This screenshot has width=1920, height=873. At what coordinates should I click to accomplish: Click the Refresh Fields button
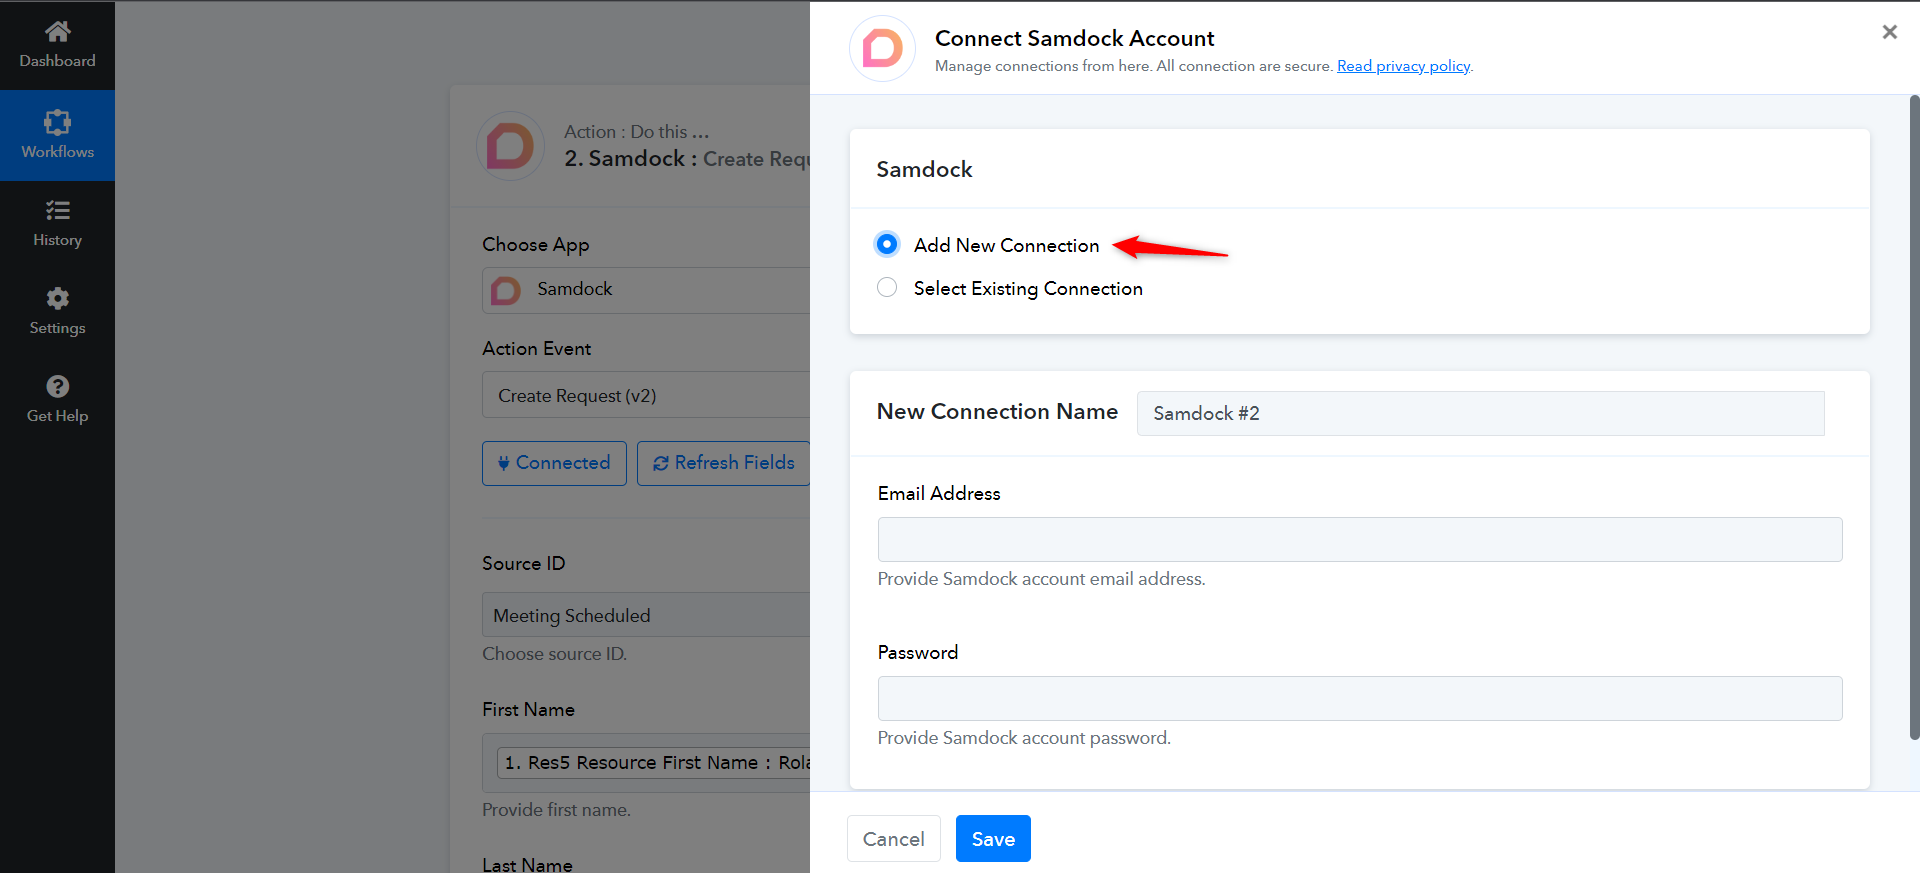click(x=723, y=463)
